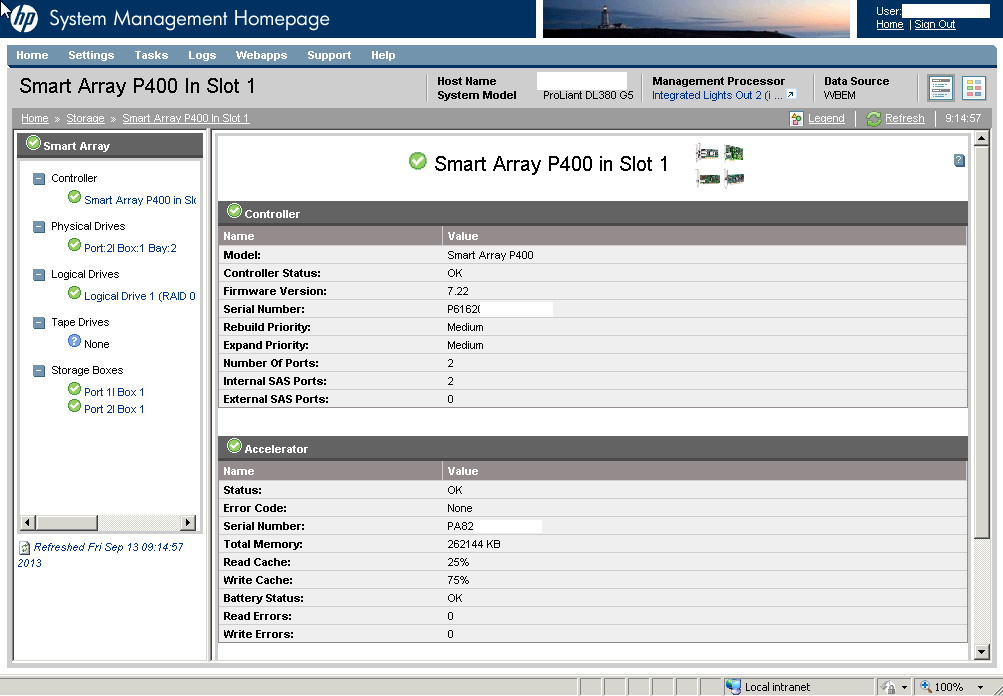
Task: Click the Smart Array controller cards image
Action: [x=720, y=166]
